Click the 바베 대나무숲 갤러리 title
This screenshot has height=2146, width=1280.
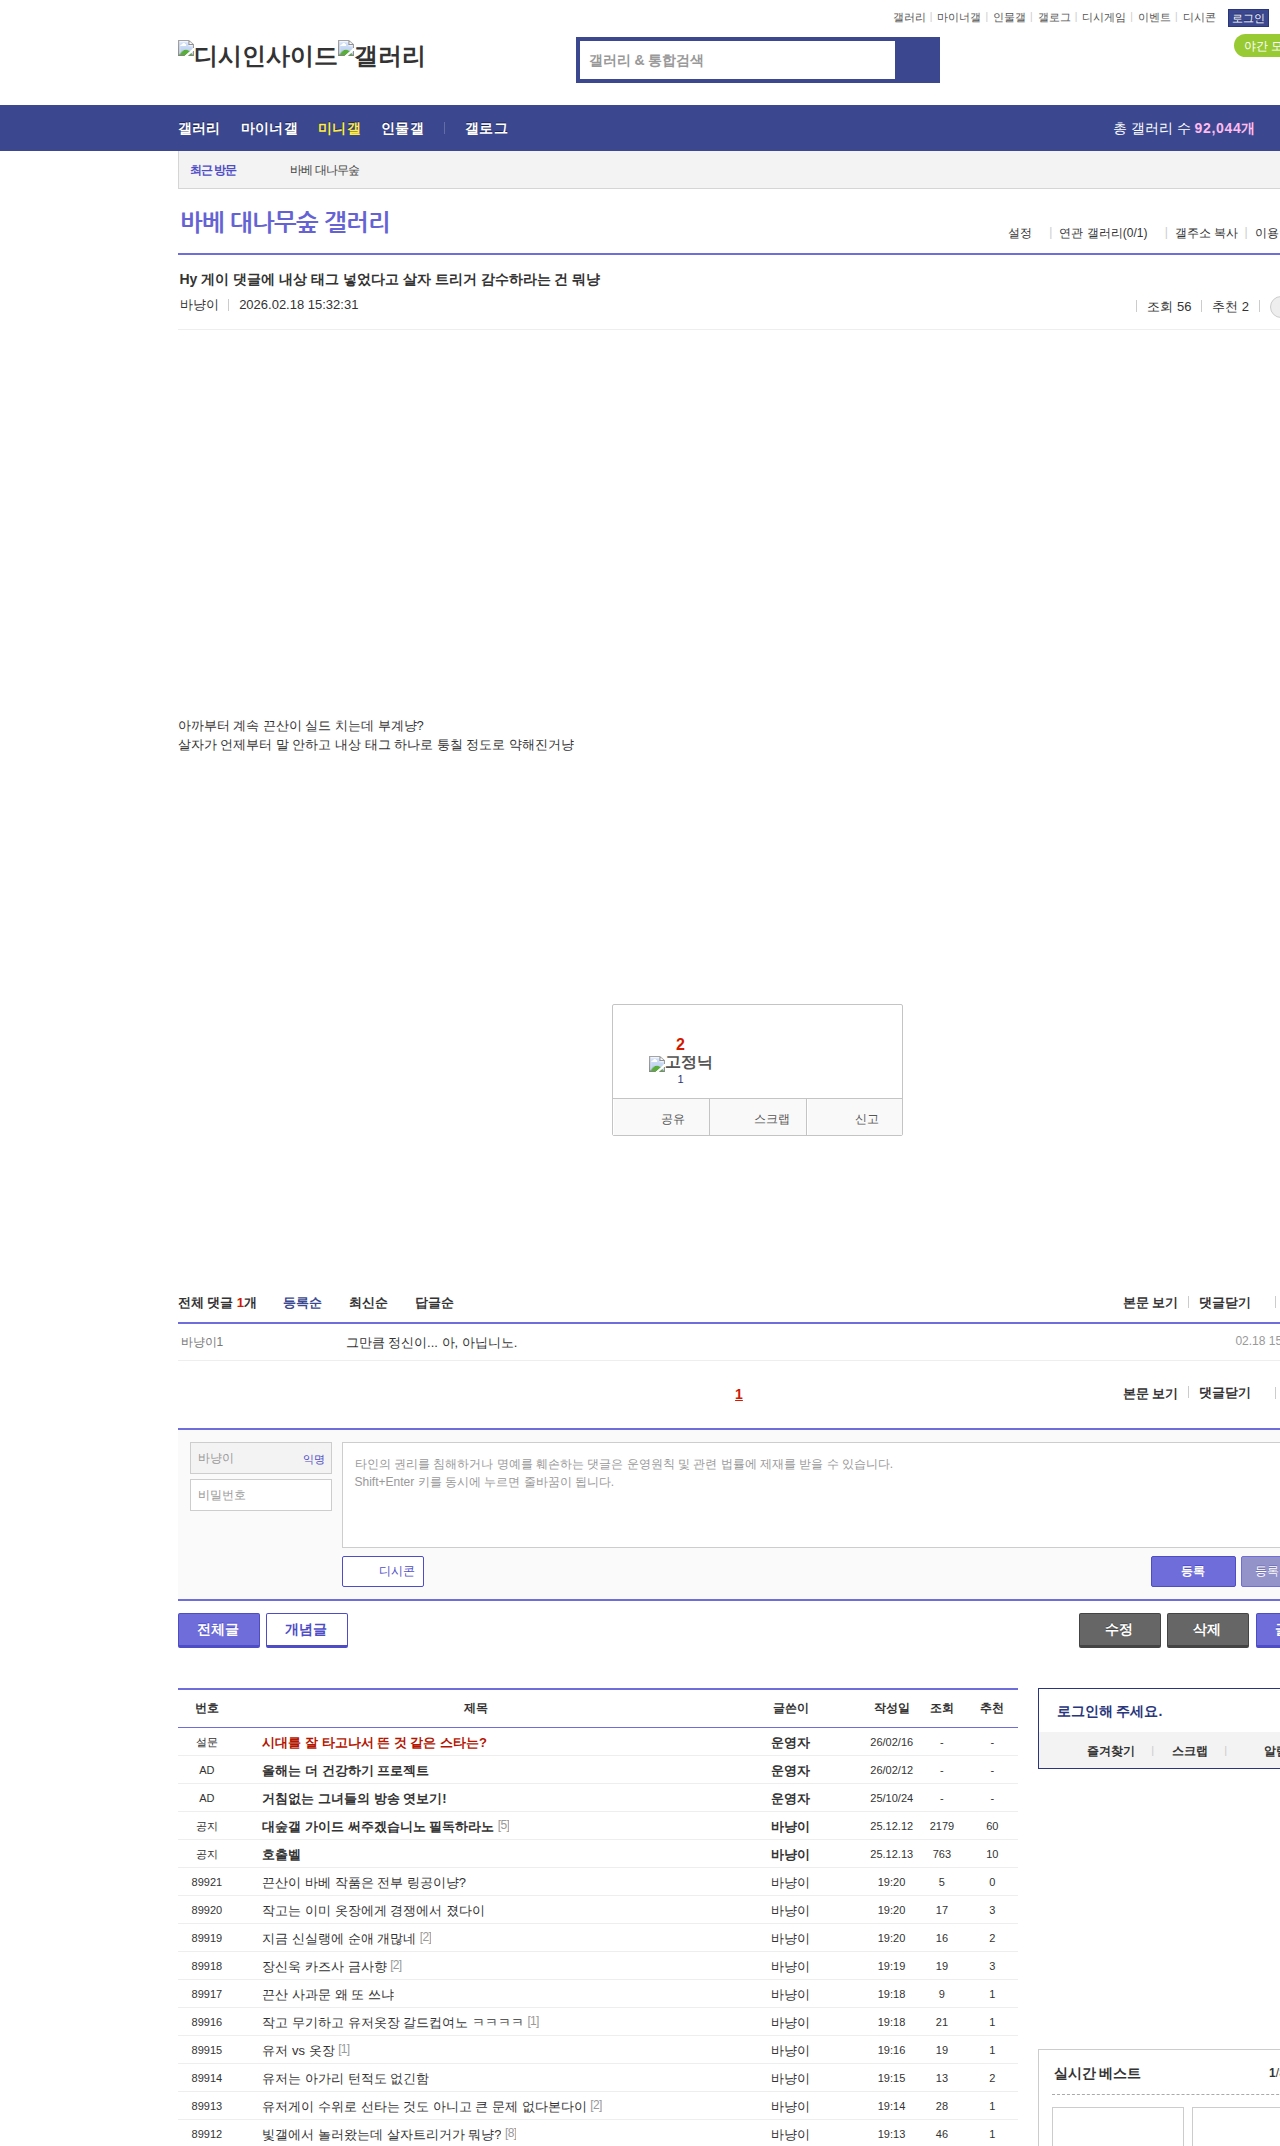(285, 222)
